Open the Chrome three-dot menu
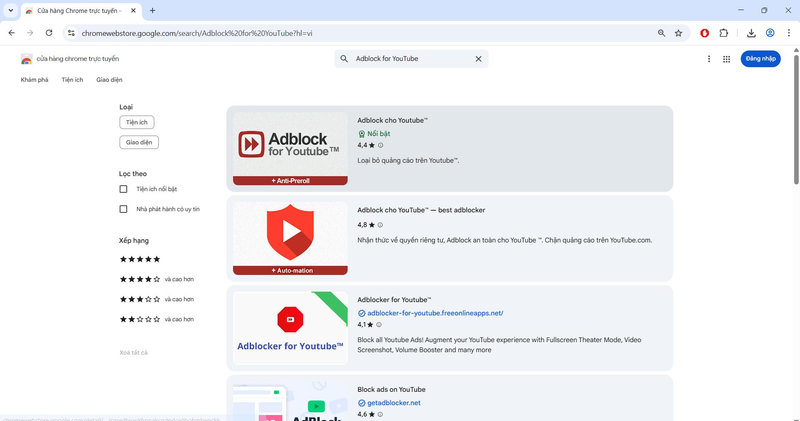Screen dimensions: 800x421 click(x=789, y=33)
